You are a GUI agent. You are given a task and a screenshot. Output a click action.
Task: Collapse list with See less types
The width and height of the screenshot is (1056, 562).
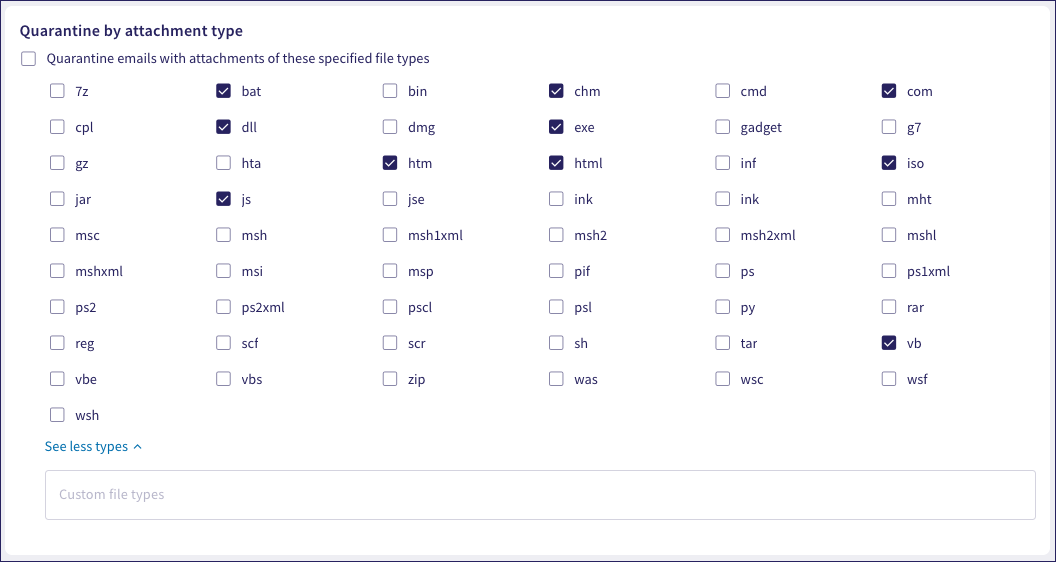pyautogui.click(x=93, y=447)
